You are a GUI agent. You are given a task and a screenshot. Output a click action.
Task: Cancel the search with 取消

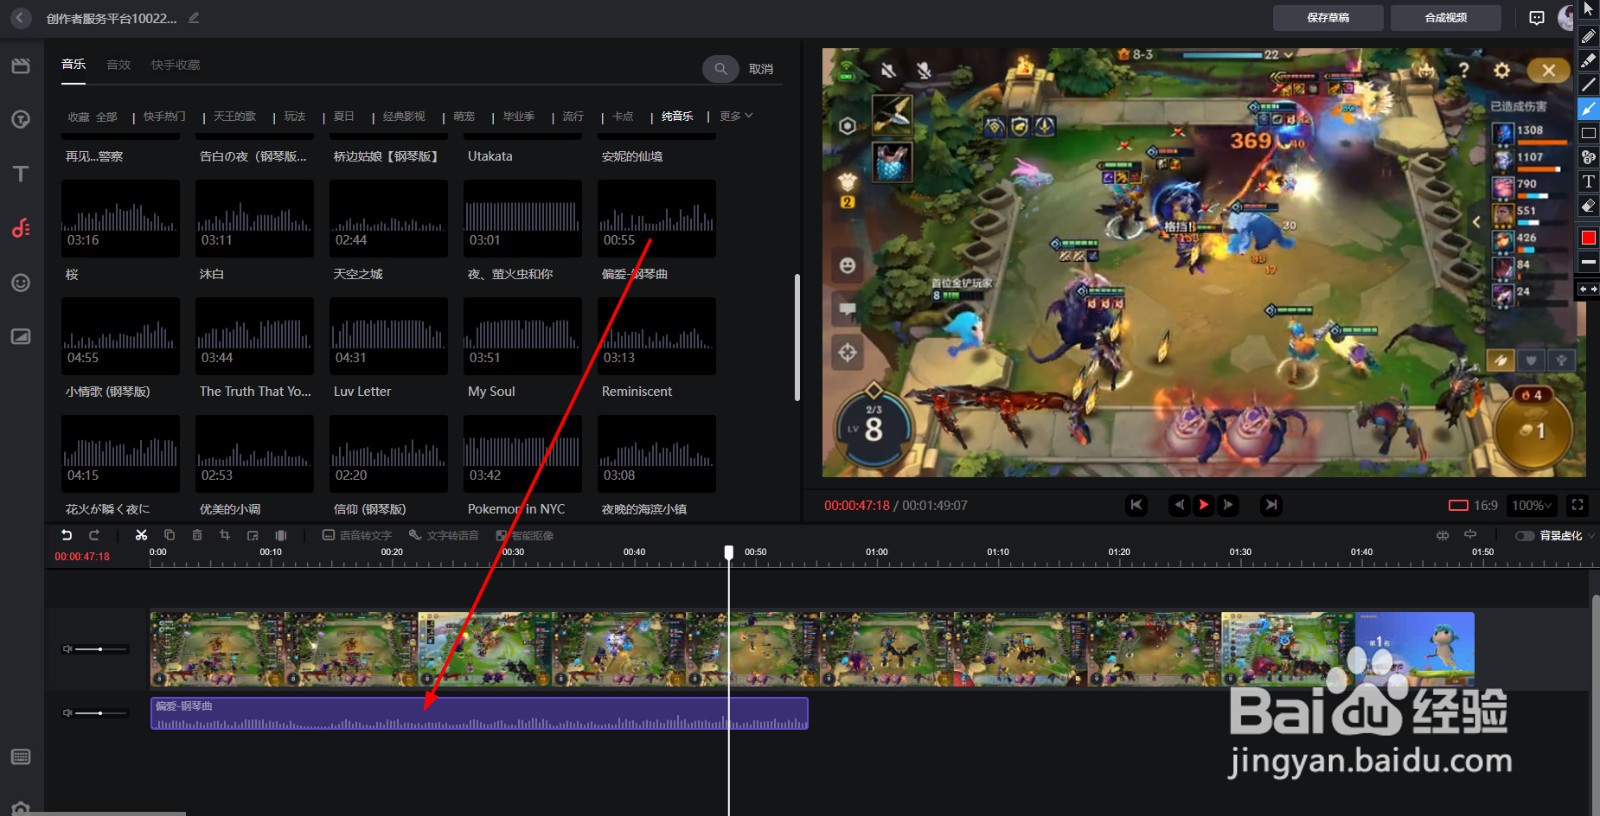tap(761, 69)
